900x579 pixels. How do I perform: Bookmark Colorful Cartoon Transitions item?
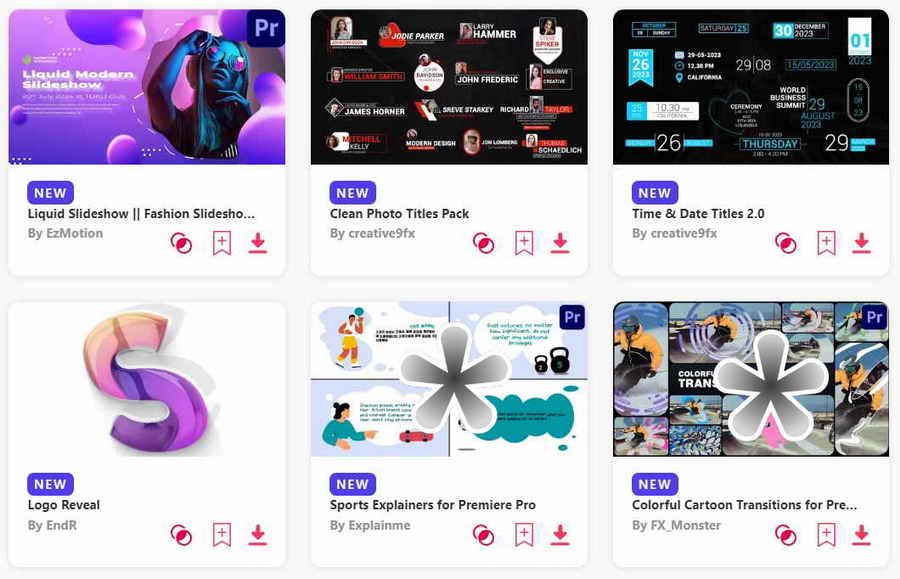[827, 535]
